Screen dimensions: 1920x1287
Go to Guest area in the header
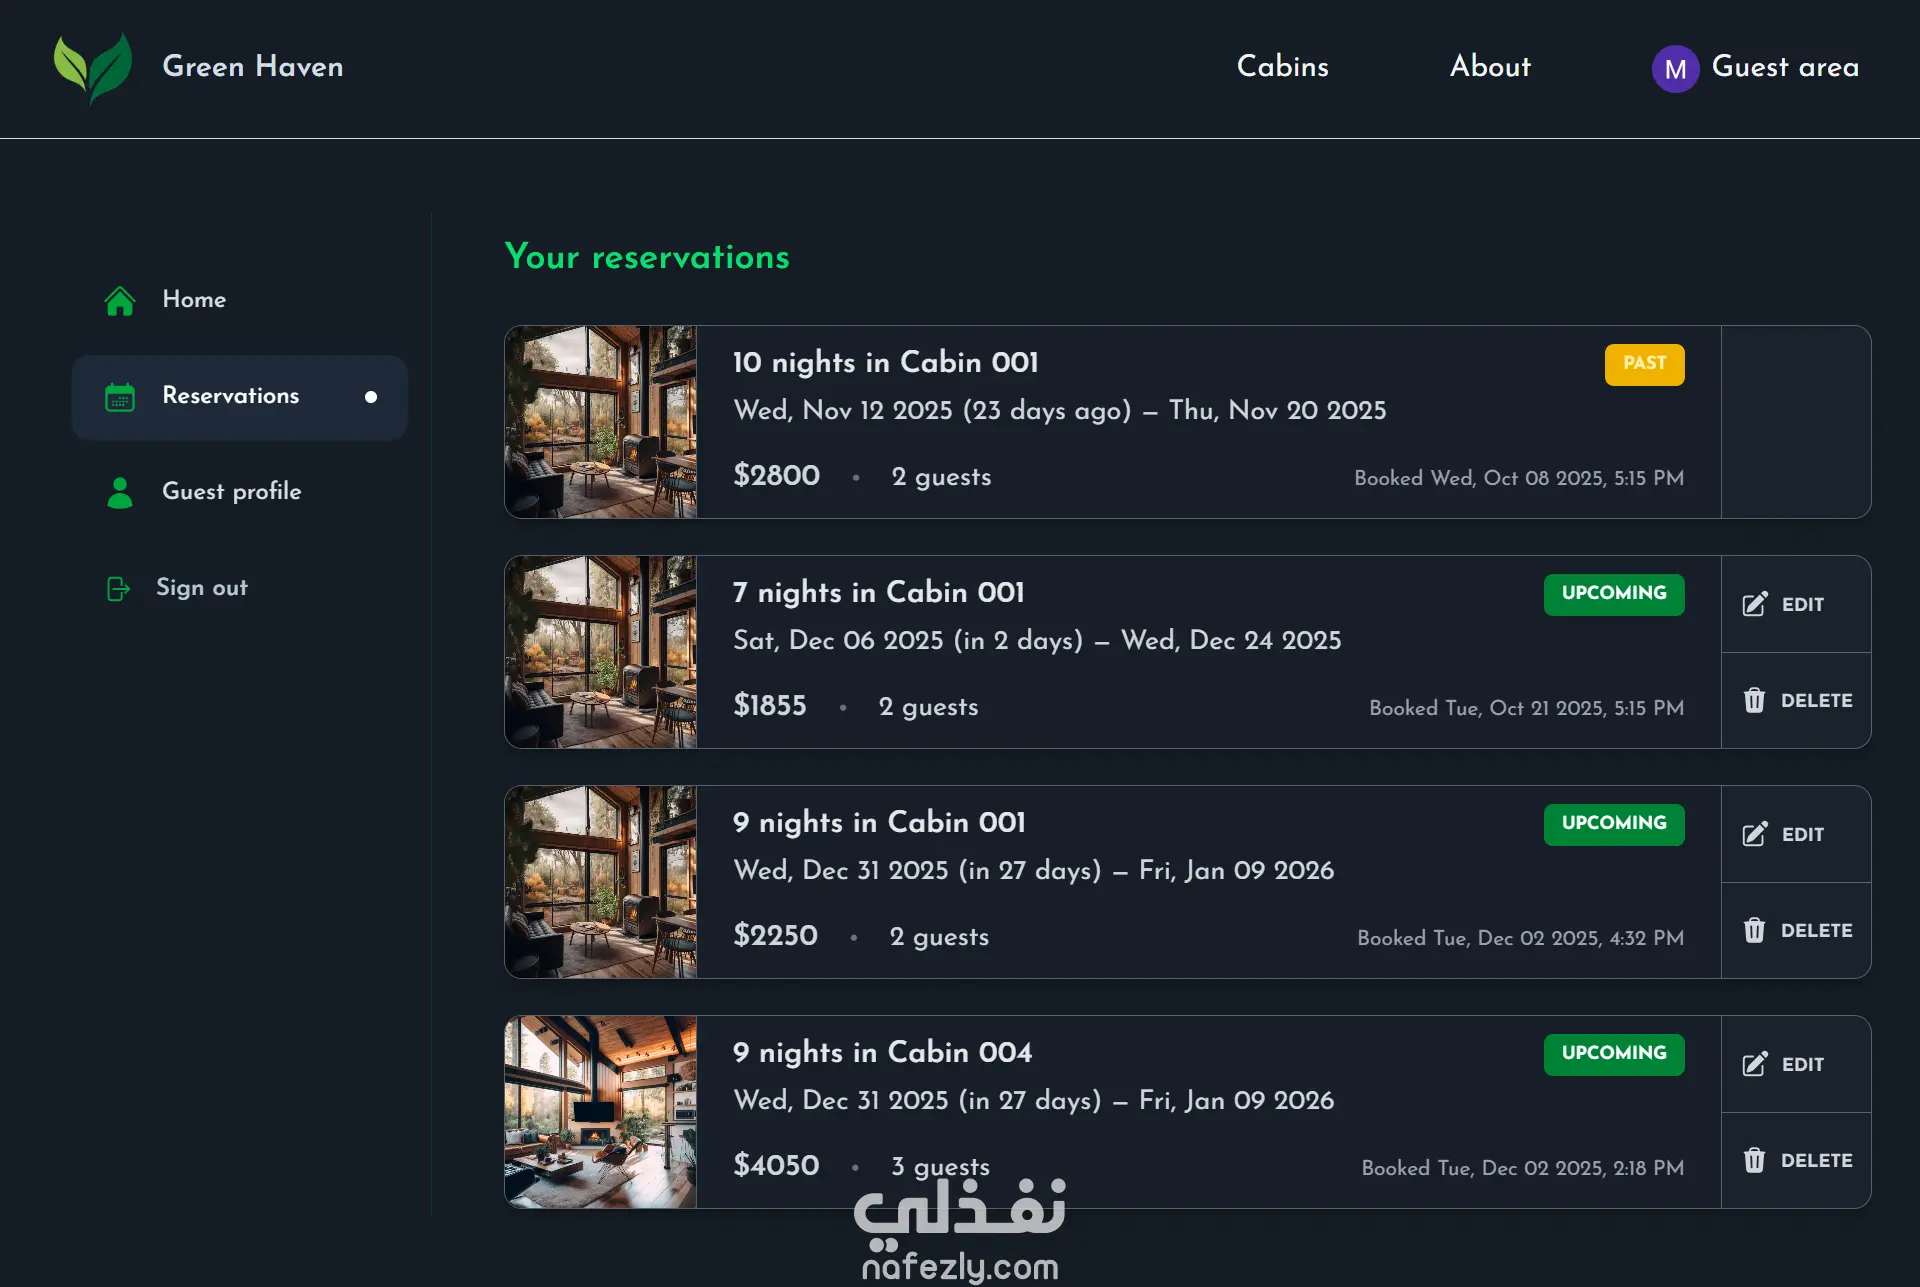[x=1785, y=67]
